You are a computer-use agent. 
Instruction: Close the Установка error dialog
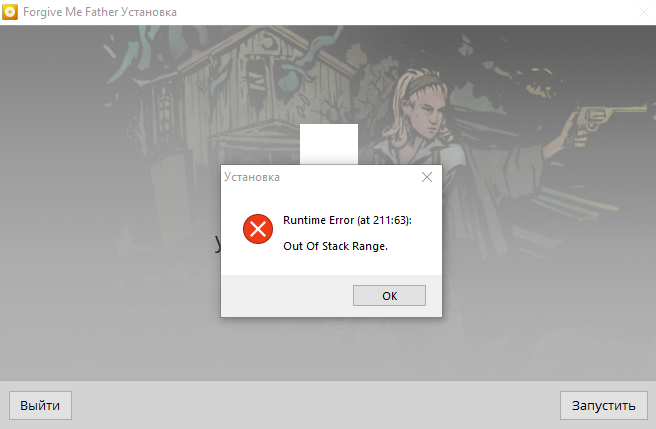(x=427, y=177)
